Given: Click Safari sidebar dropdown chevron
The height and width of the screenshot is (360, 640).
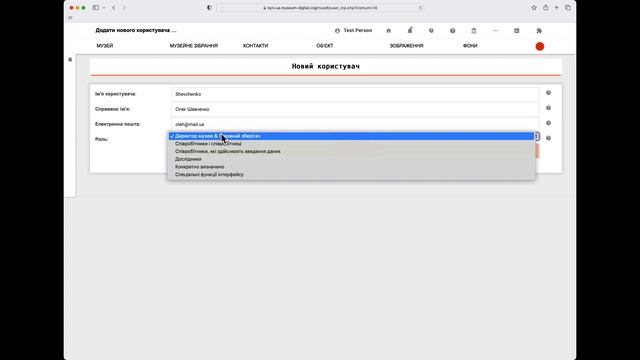Looking at the screenshot, I should click(x=104, y=8).
